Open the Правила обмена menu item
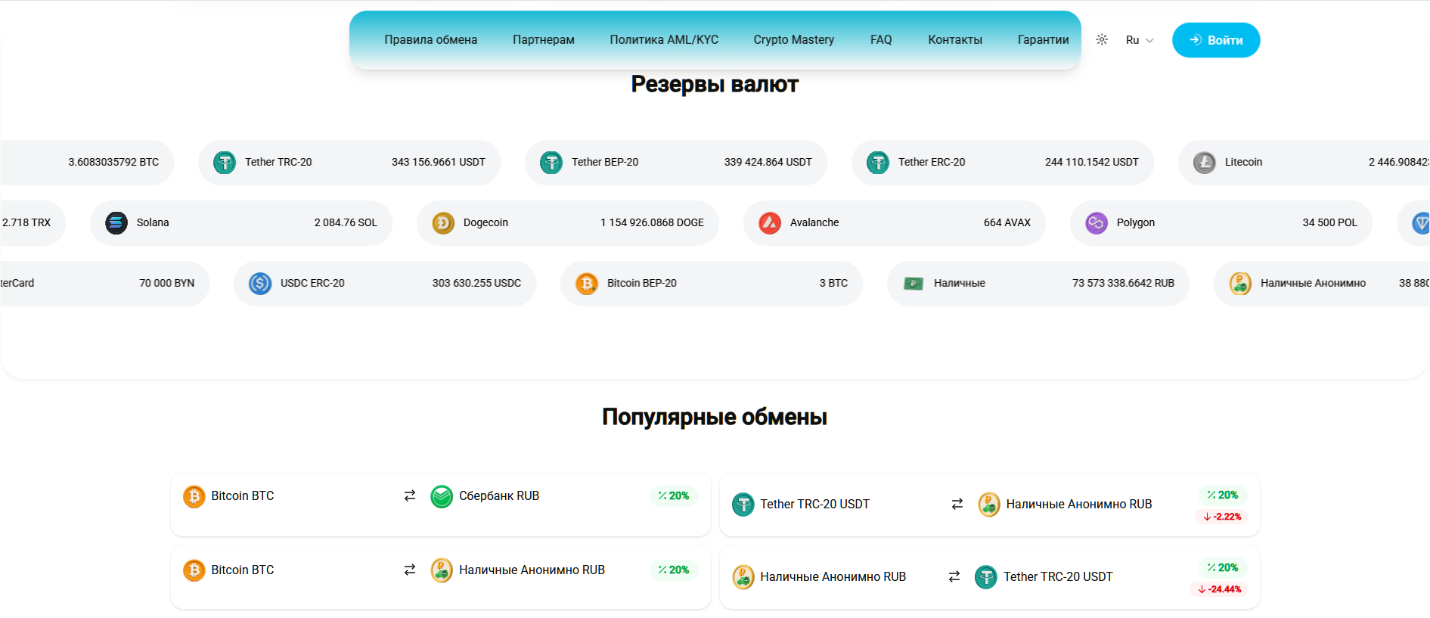This screenshot has height=618, width=1430. (431, 40)
